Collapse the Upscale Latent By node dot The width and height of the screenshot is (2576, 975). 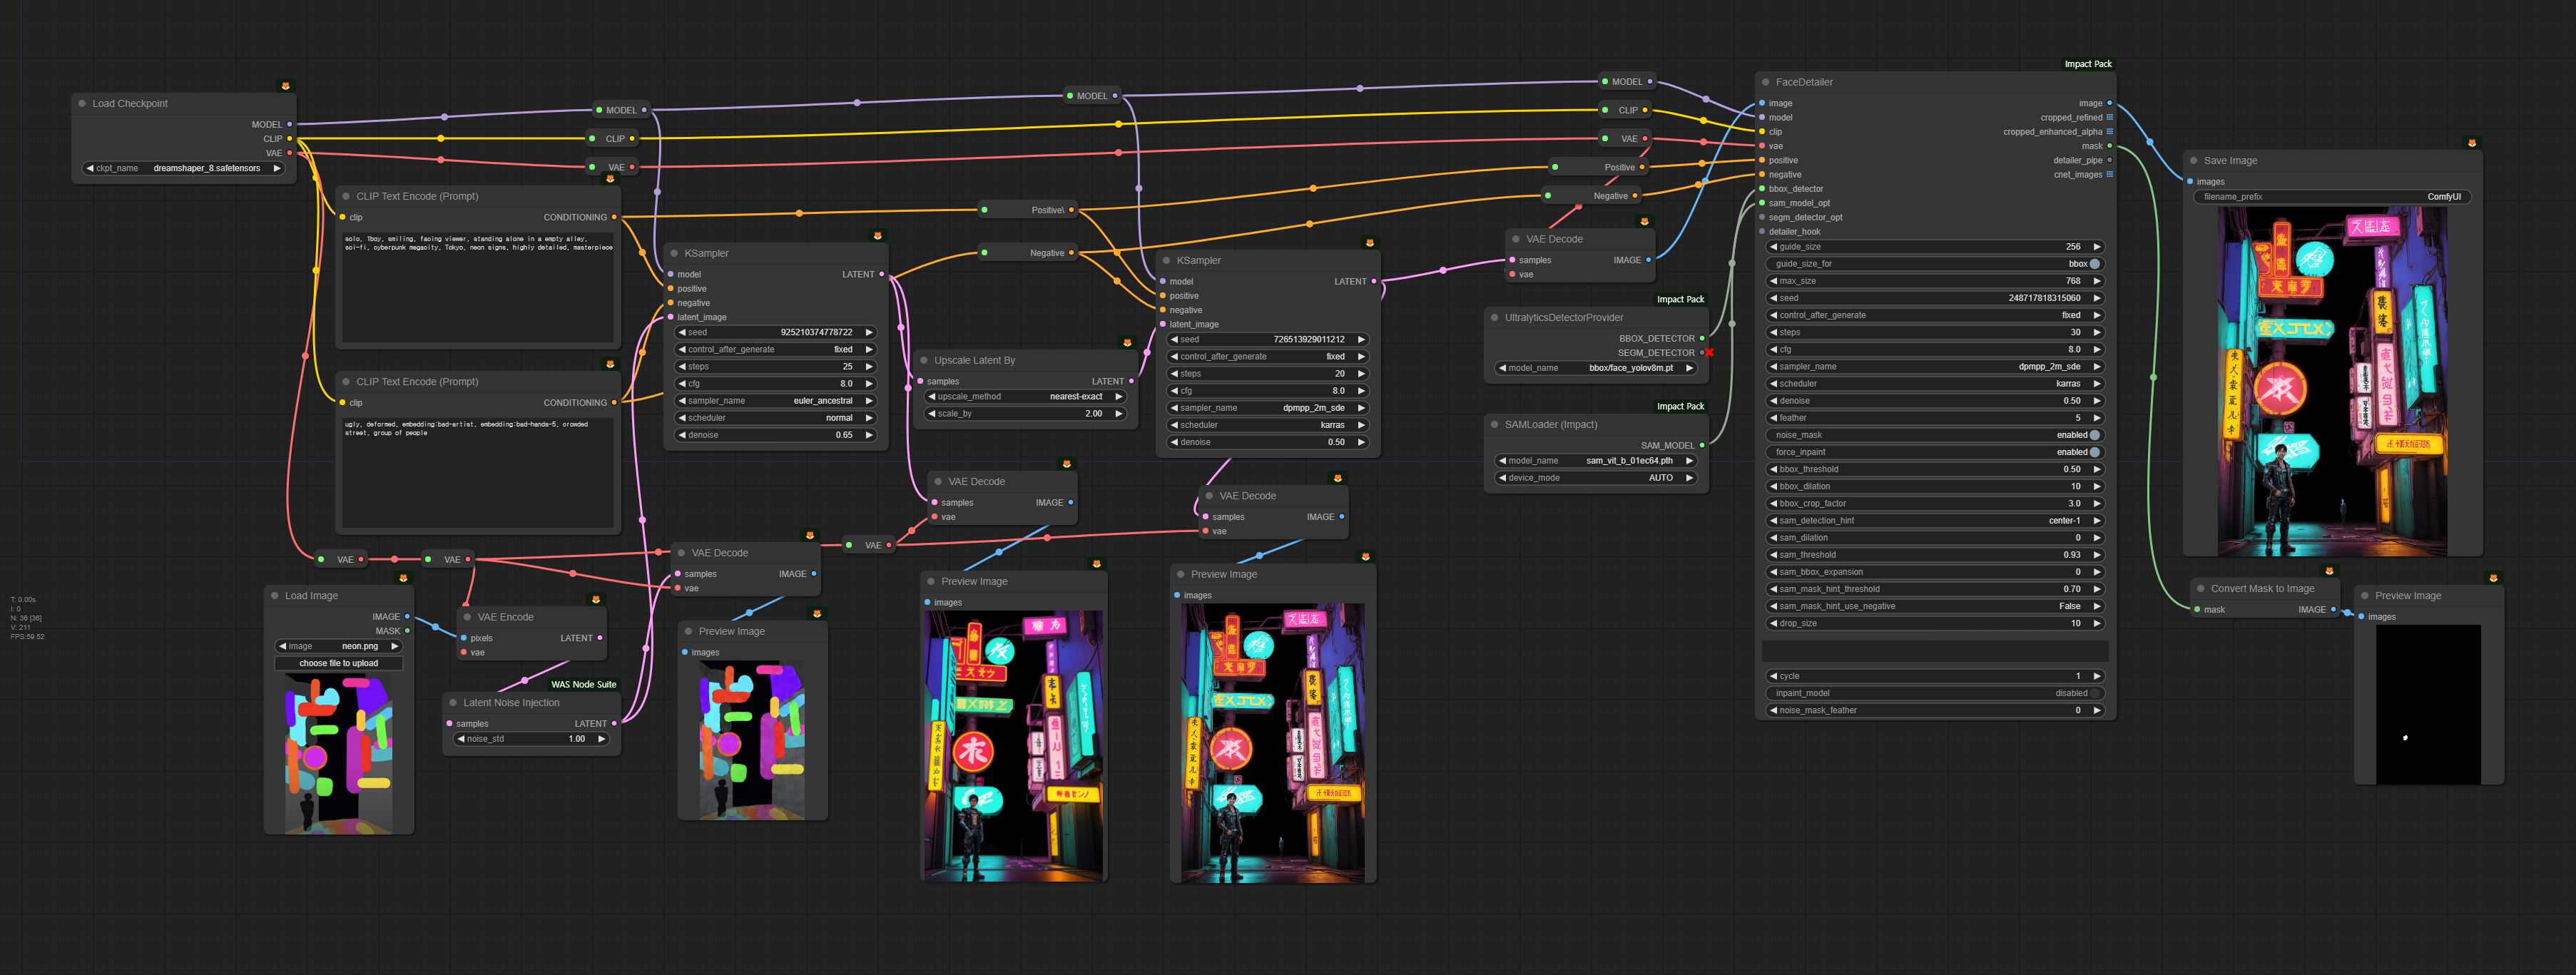click(x=923, y=360)
